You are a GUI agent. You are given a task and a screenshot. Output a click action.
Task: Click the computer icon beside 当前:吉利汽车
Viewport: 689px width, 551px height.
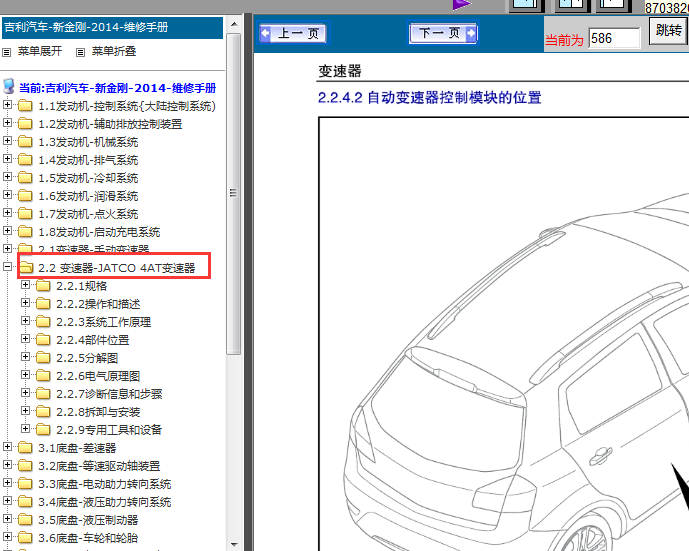9,87
